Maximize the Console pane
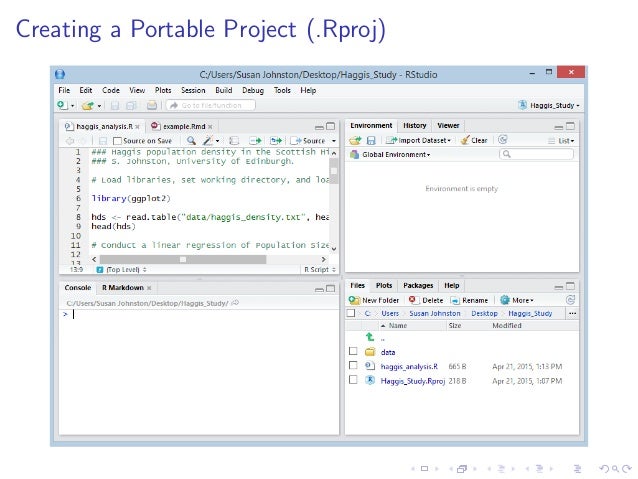Image resolution: width=638 pixels, height=479 pixels. [330, 289]
